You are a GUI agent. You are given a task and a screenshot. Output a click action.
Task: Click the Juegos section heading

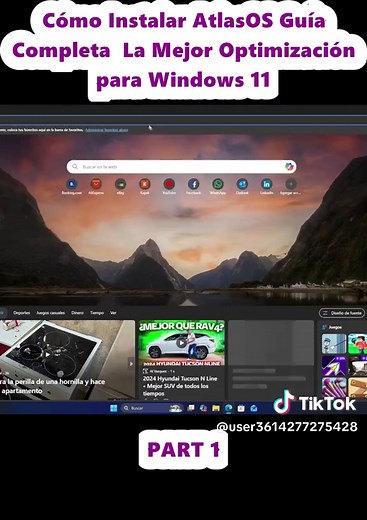coord(335,327)
